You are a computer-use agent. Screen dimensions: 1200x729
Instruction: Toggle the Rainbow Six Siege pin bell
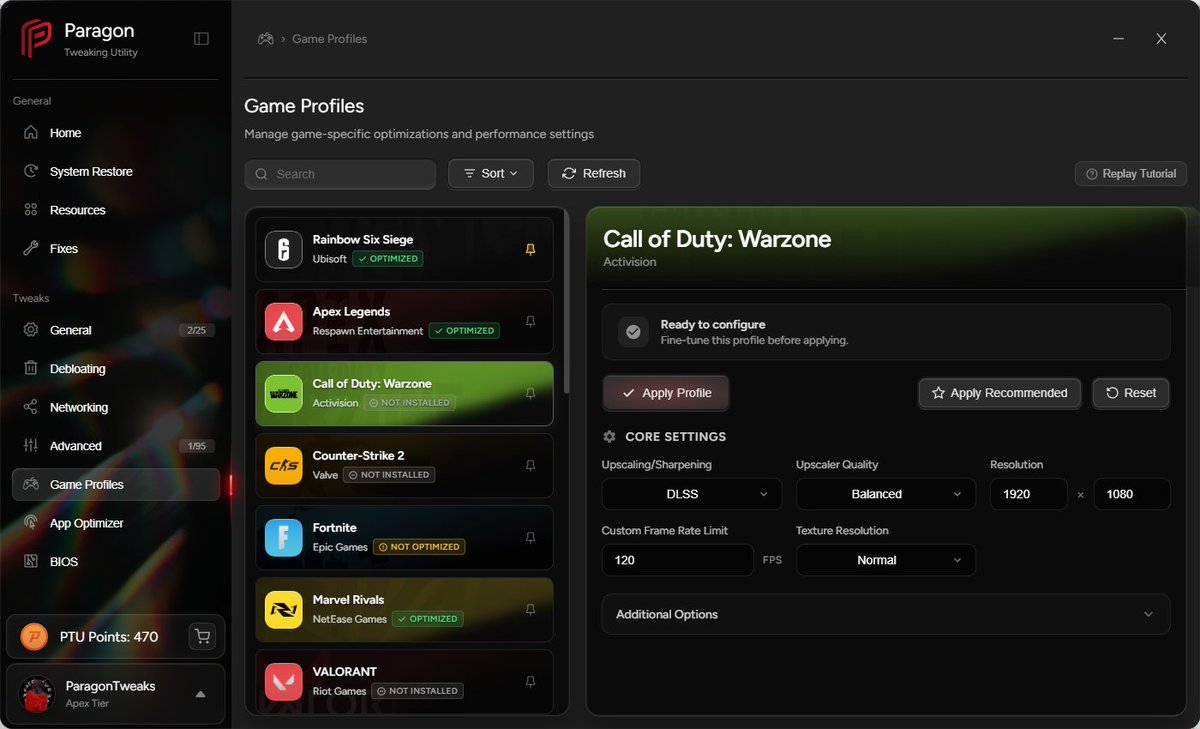point(531,249)
